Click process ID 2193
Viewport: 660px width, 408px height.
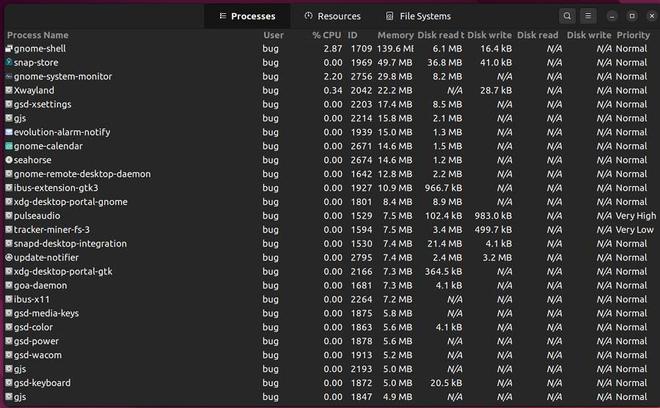362,369
